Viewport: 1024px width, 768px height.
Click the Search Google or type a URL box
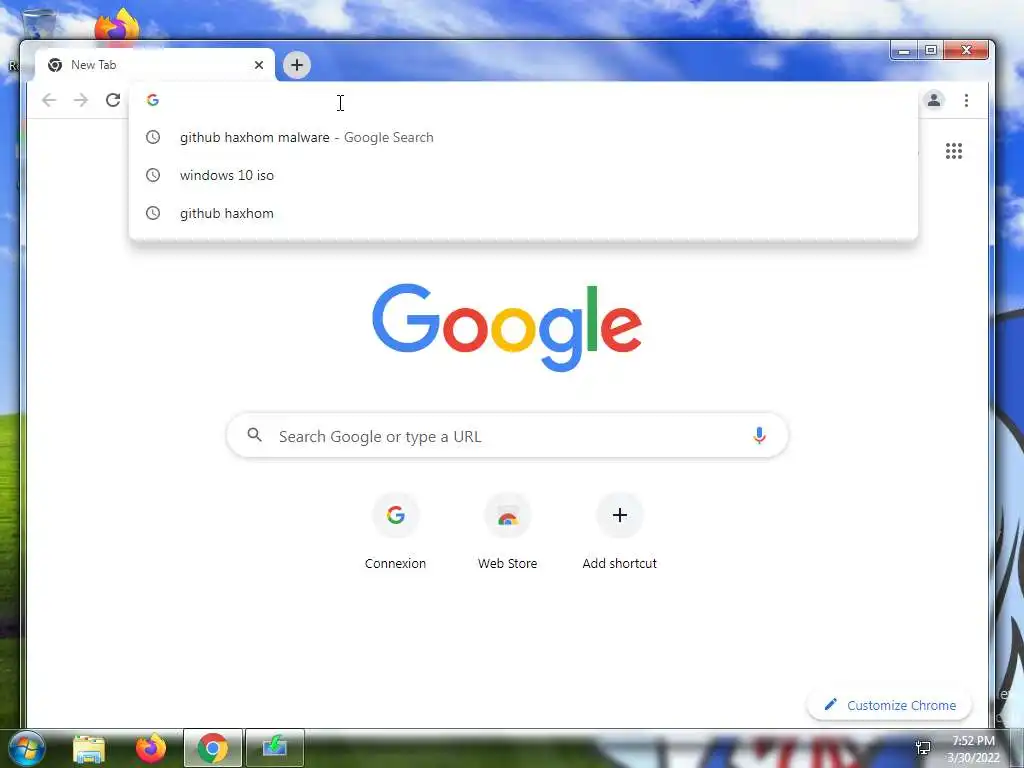[x=507, y=436]
